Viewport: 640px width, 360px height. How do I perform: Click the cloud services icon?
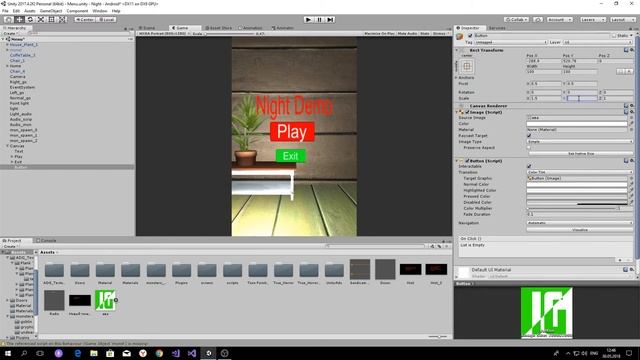[538, 20]
